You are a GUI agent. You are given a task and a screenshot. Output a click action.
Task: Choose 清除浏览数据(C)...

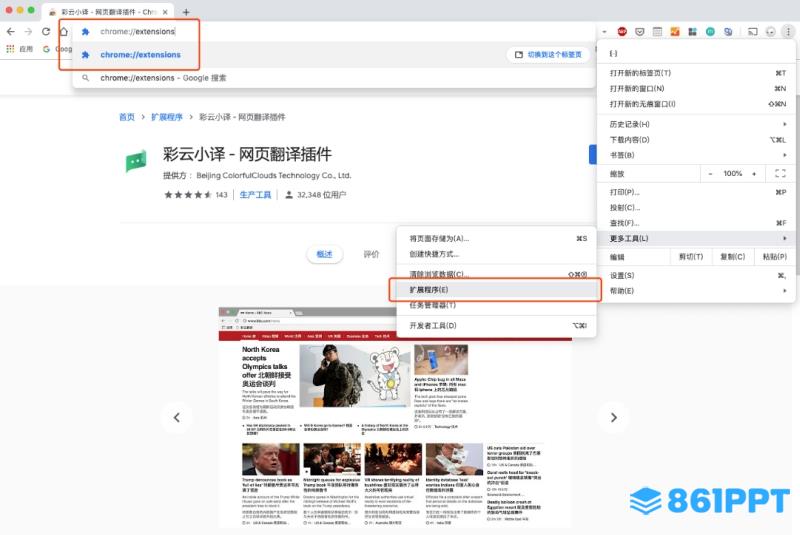496,274
